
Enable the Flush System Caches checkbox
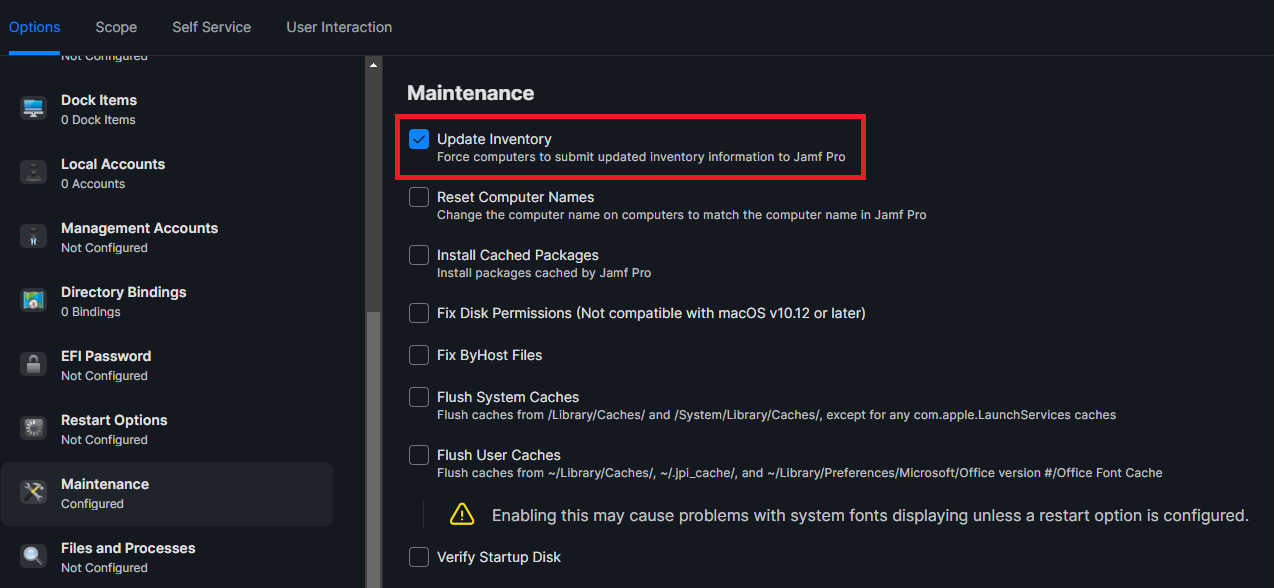pos(419,397)
